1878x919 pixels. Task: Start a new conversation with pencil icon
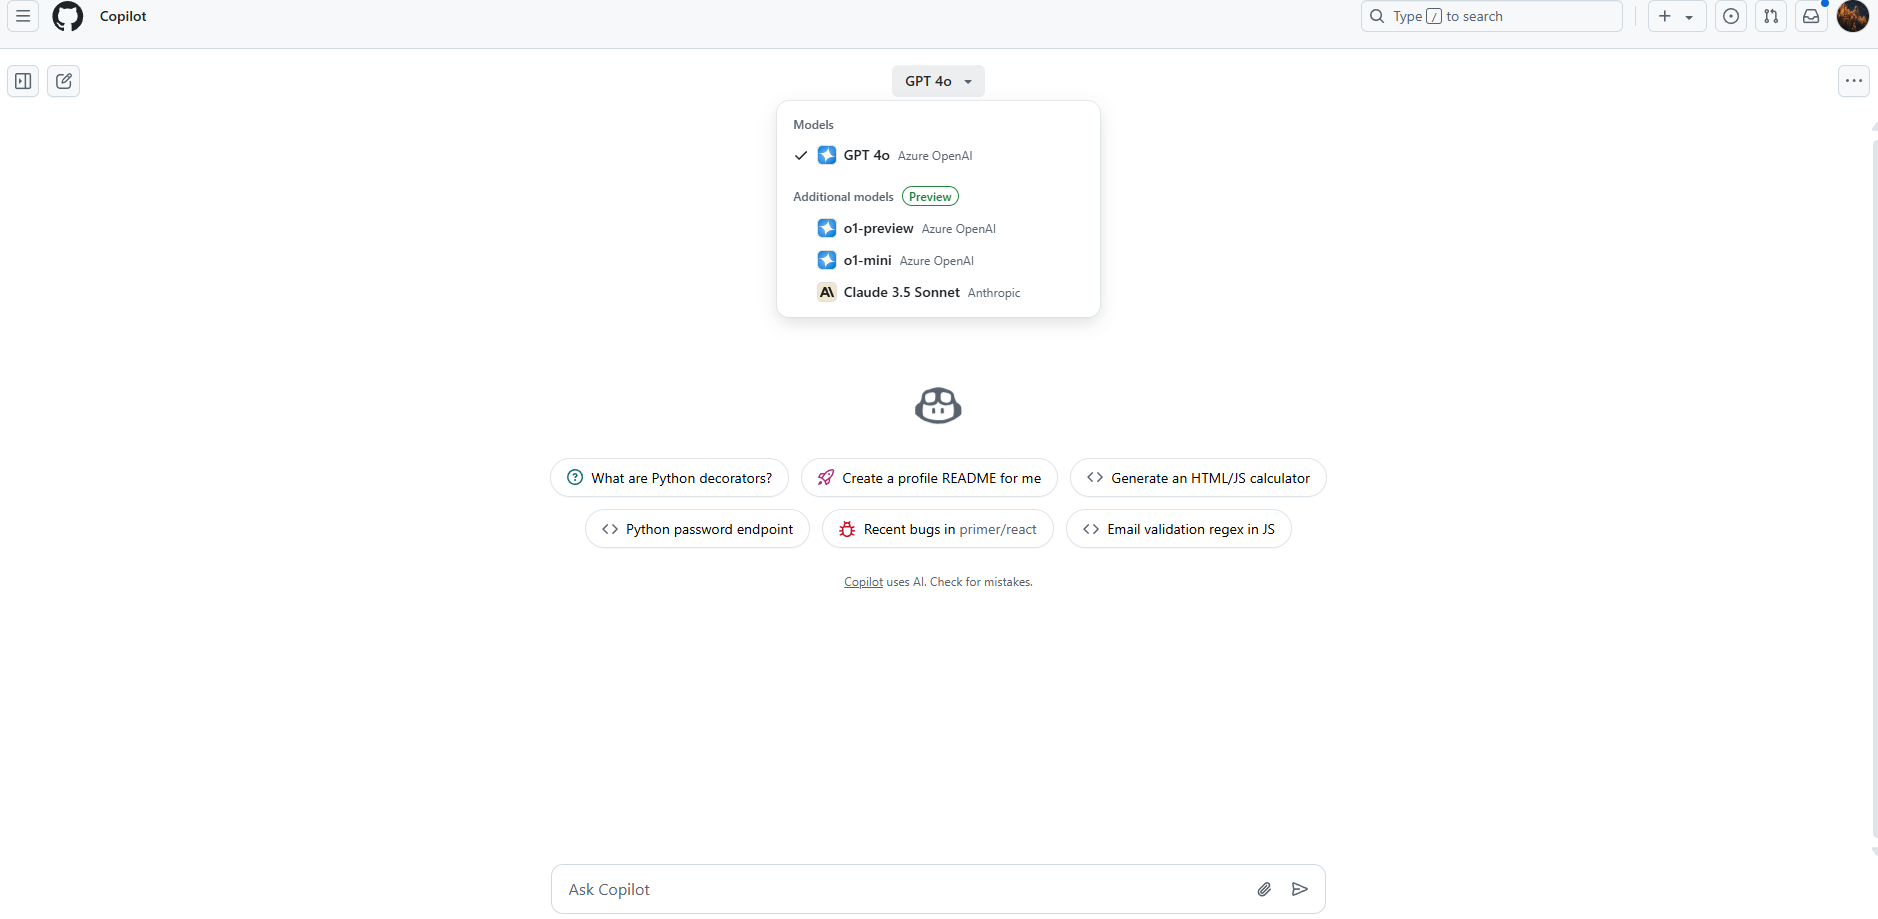point(64,81)
